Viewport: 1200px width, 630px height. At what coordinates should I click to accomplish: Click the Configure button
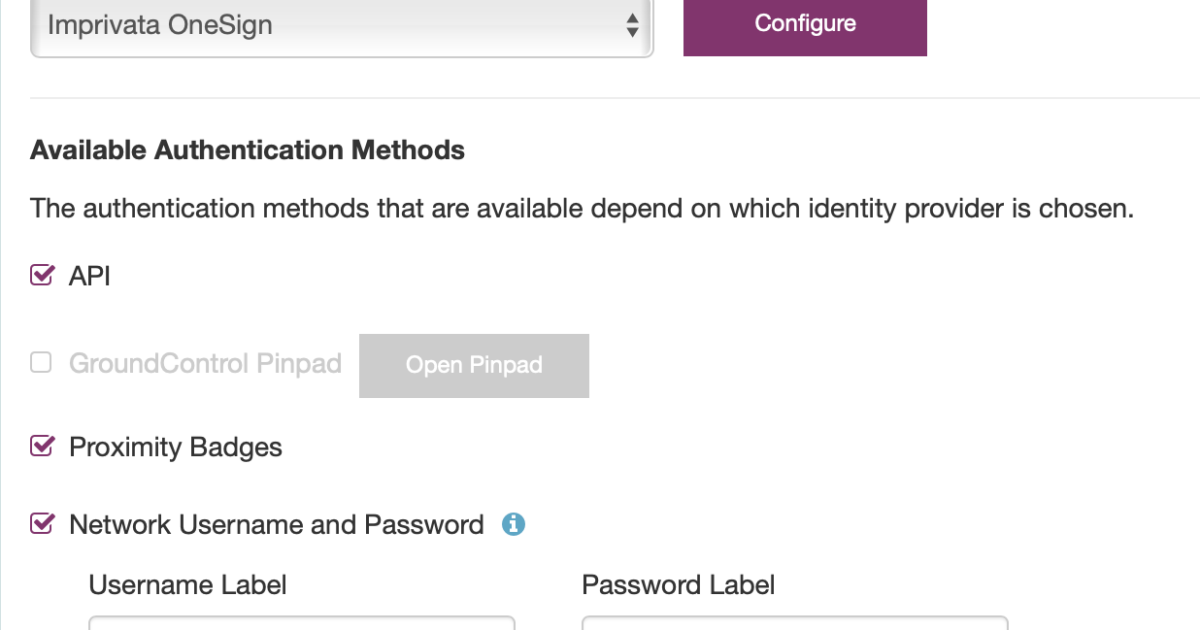point(805,22)
